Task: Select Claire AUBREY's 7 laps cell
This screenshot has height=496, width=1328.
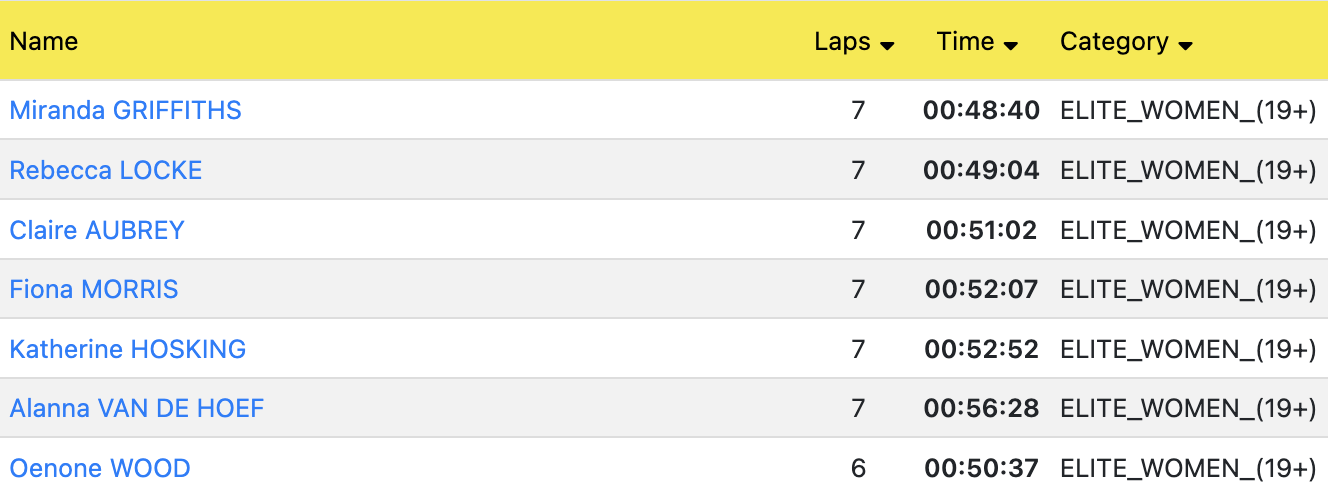Action: coord(858,230)
